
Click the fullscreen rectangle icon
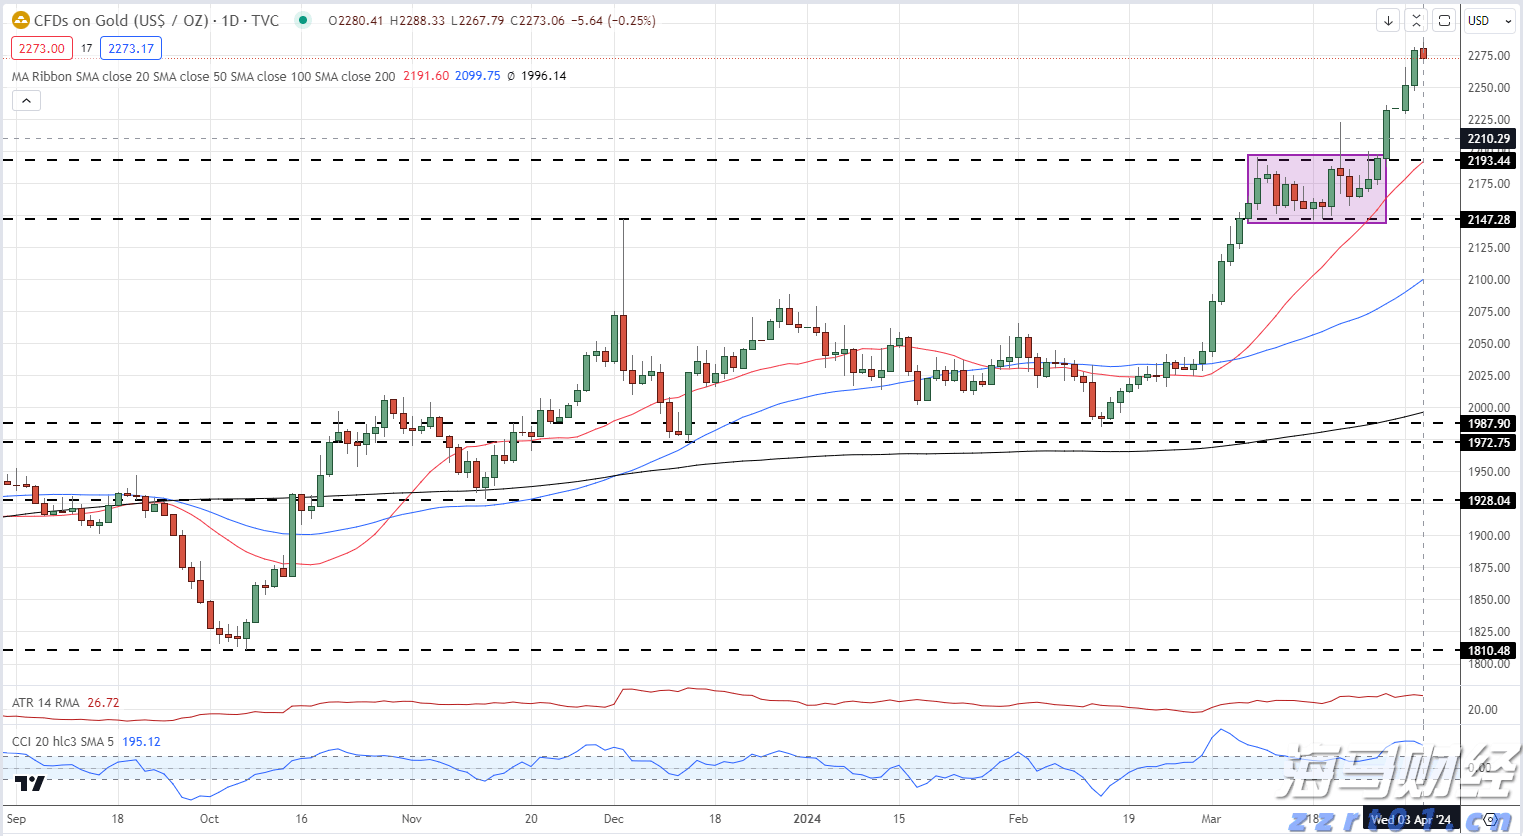1443,20
